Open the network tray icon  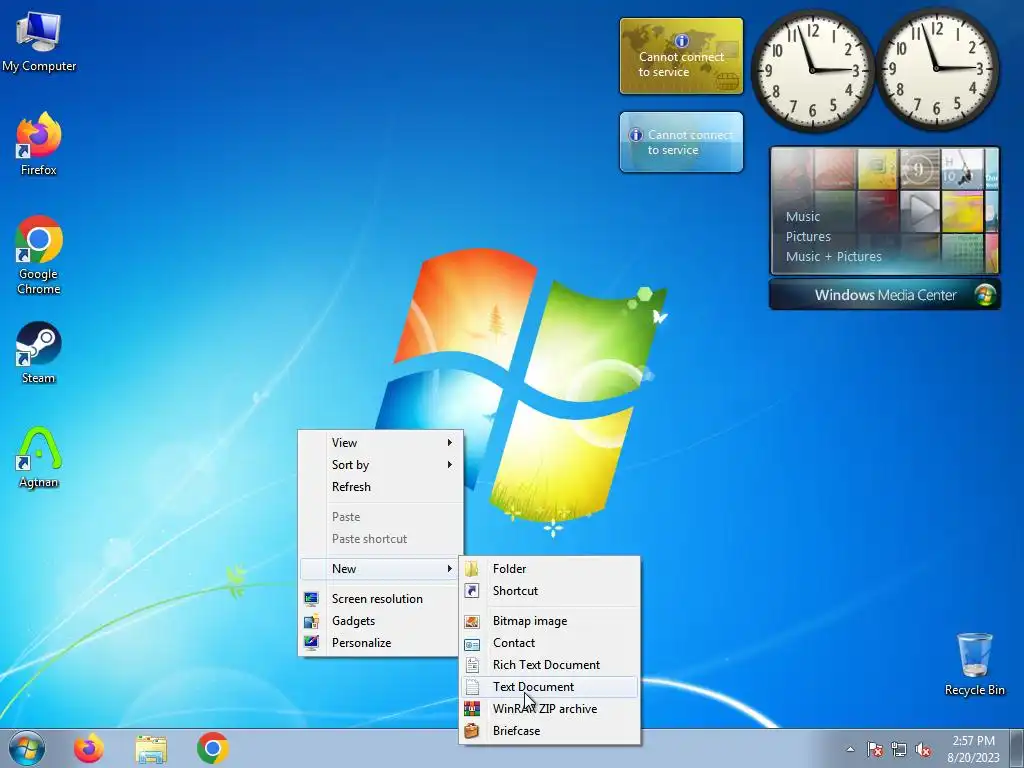point(899,749)
